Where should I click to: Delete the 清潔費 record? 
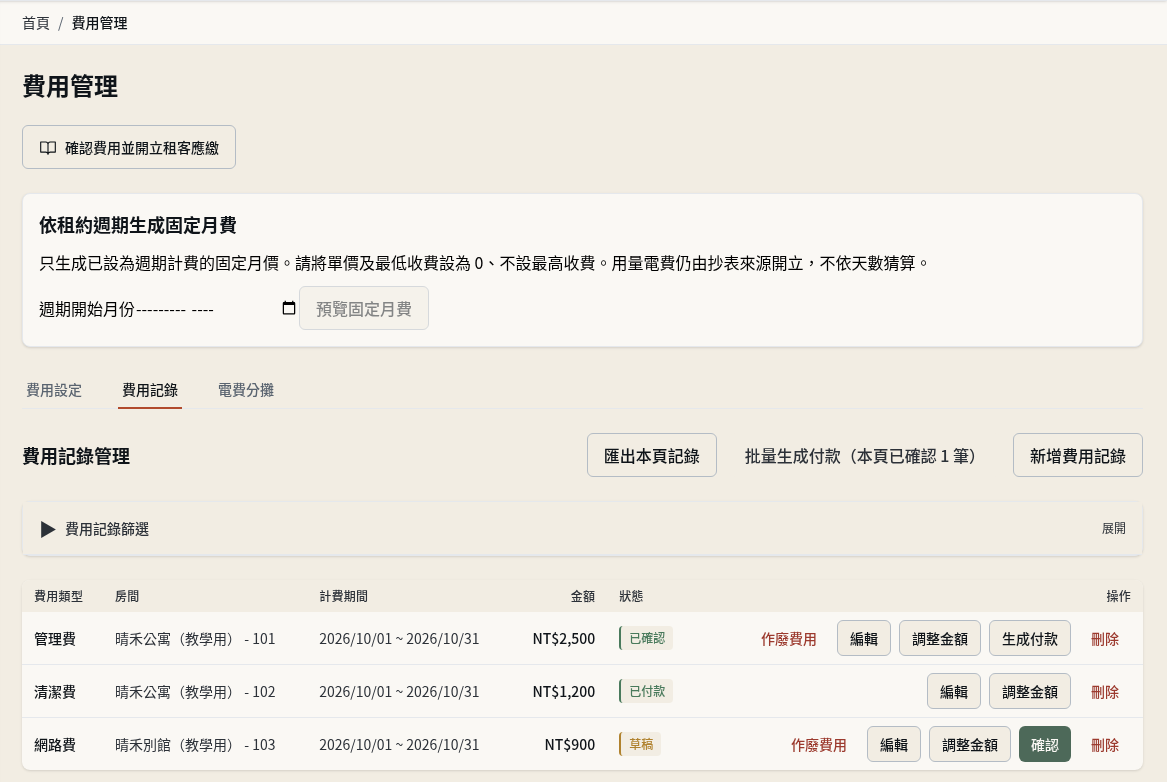pyautogui.click(x=1105, y=692)
